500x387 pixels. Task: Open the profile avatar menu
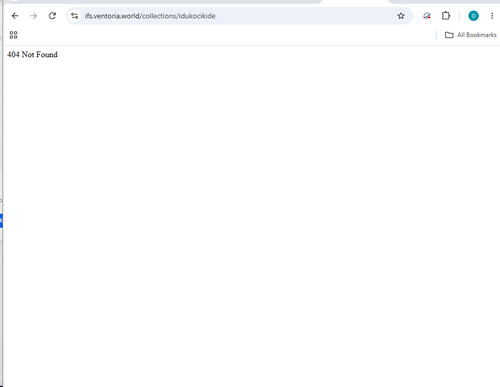click(473, 16)
